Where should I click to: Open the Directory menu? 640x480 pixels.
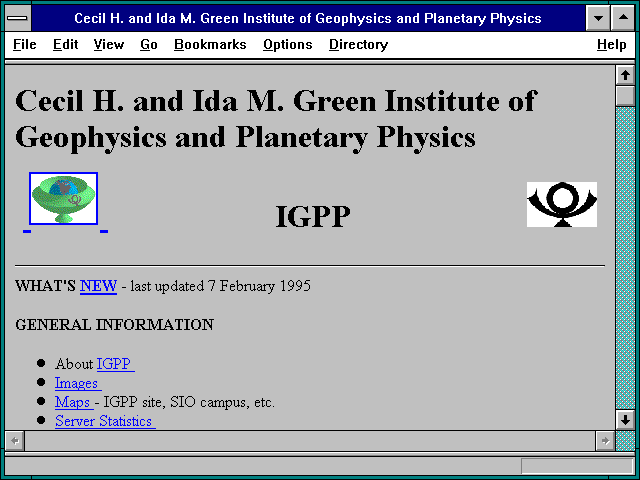coord(358,44)
